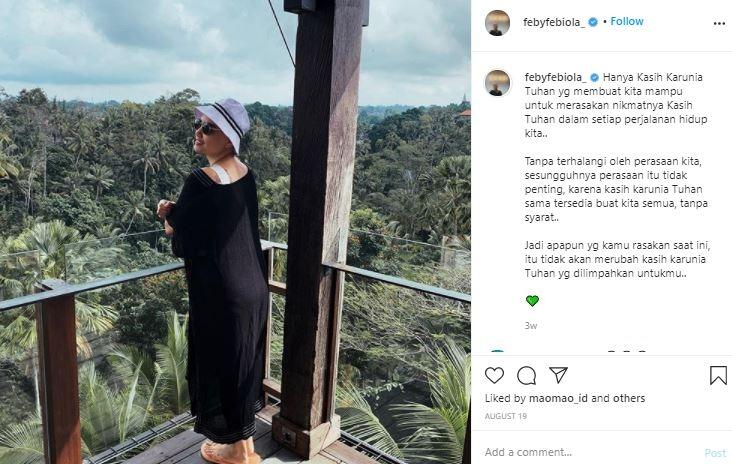Image resolution: width=732 pixels, height=464 pixels.
Task: Click the verified badge in the header
Action: [593, 22]
